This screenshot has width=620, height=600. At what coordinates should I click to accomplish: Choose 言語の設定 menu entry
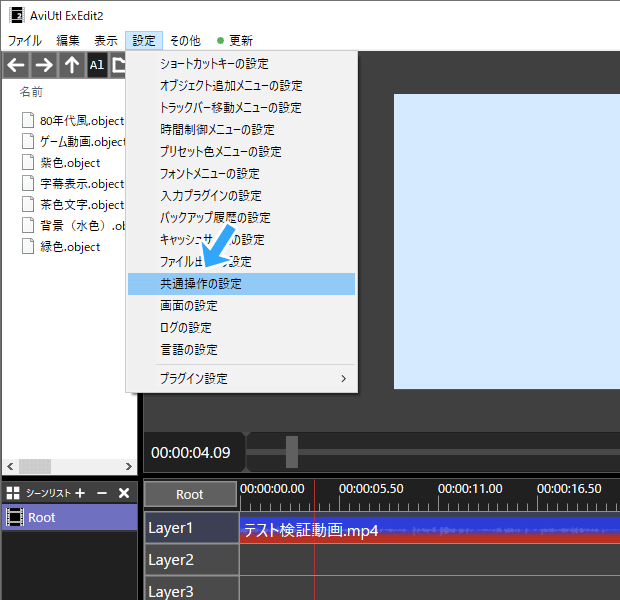tap(241, 350)
